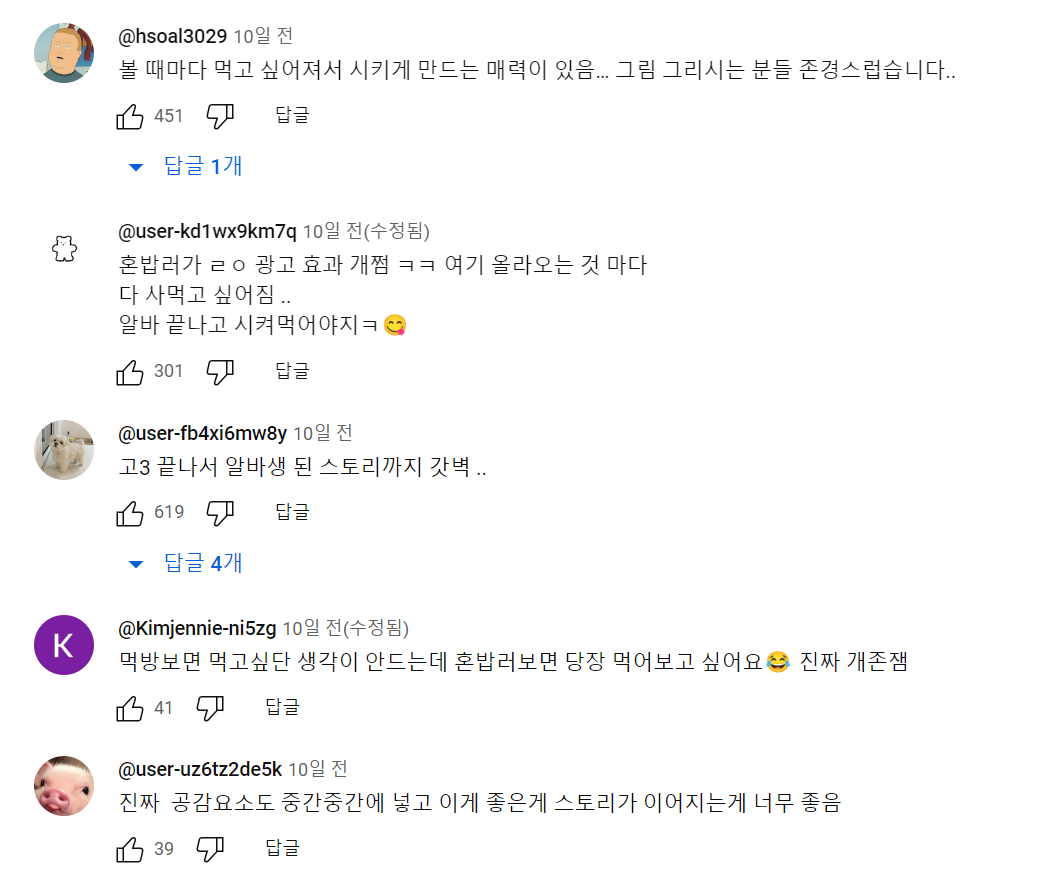The height and width of the screenshot is (877, 1038).
Task: Like the comment by @user-fb4xi6mw8y
Action: tap(130, 513)
